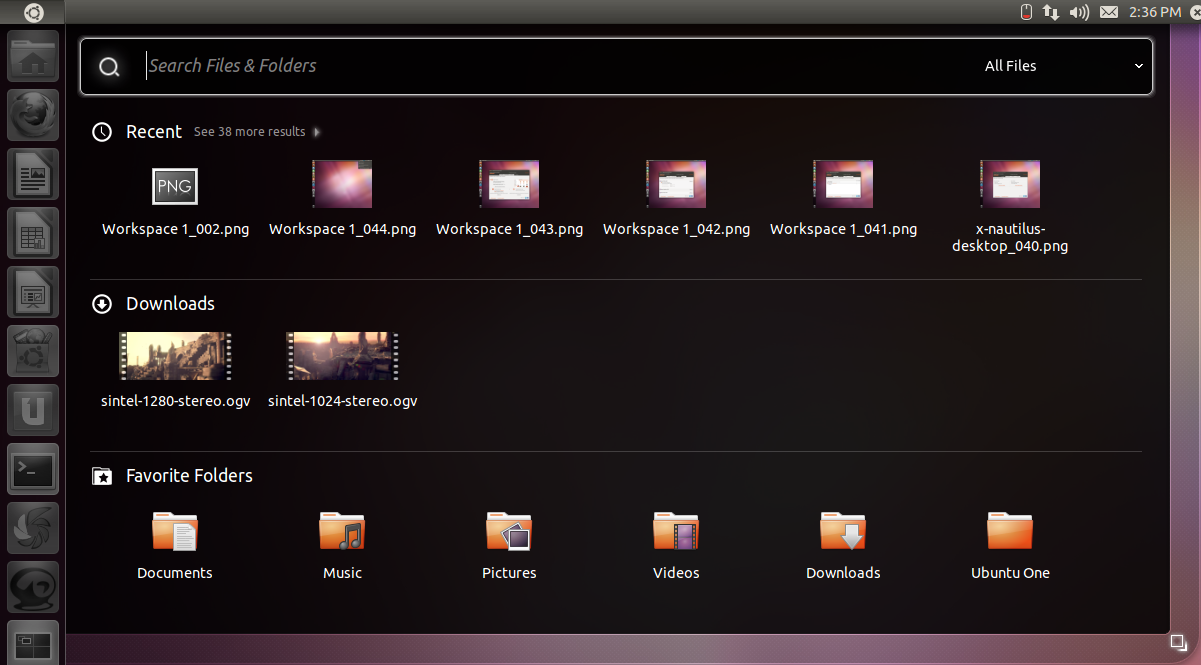Open the Music folder
Viewport: 1201px width, 665px height.
point(342,531)
